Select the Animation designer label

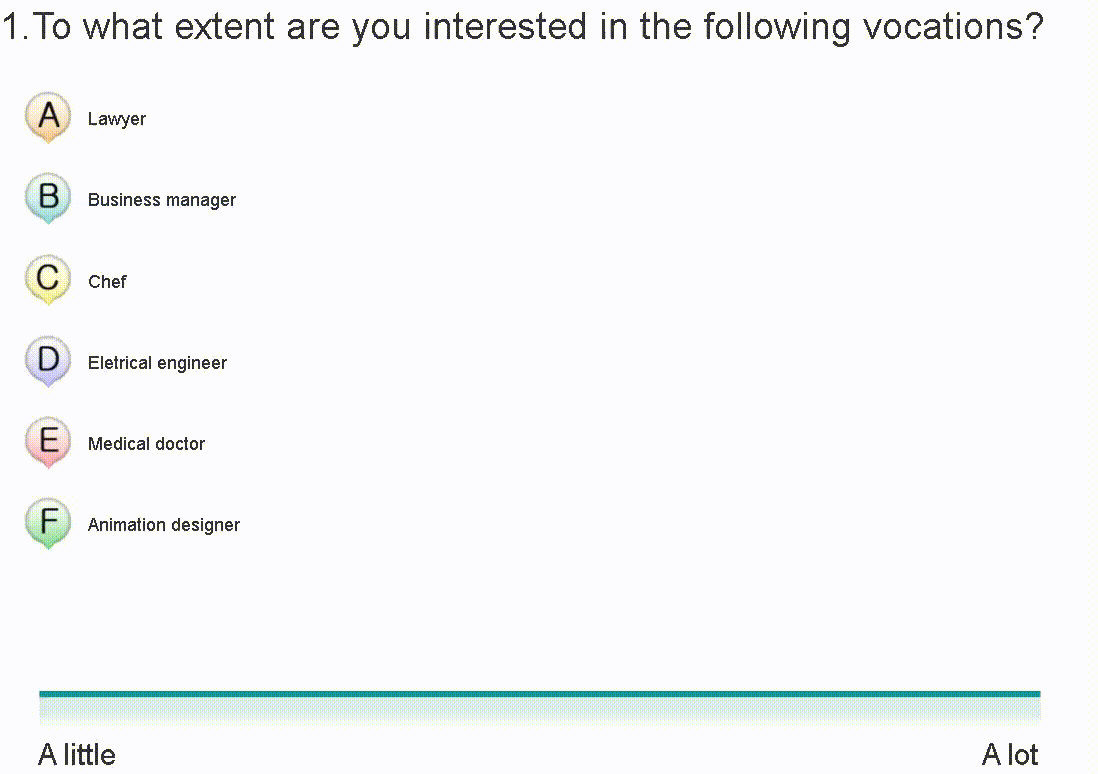pos(164,525)
